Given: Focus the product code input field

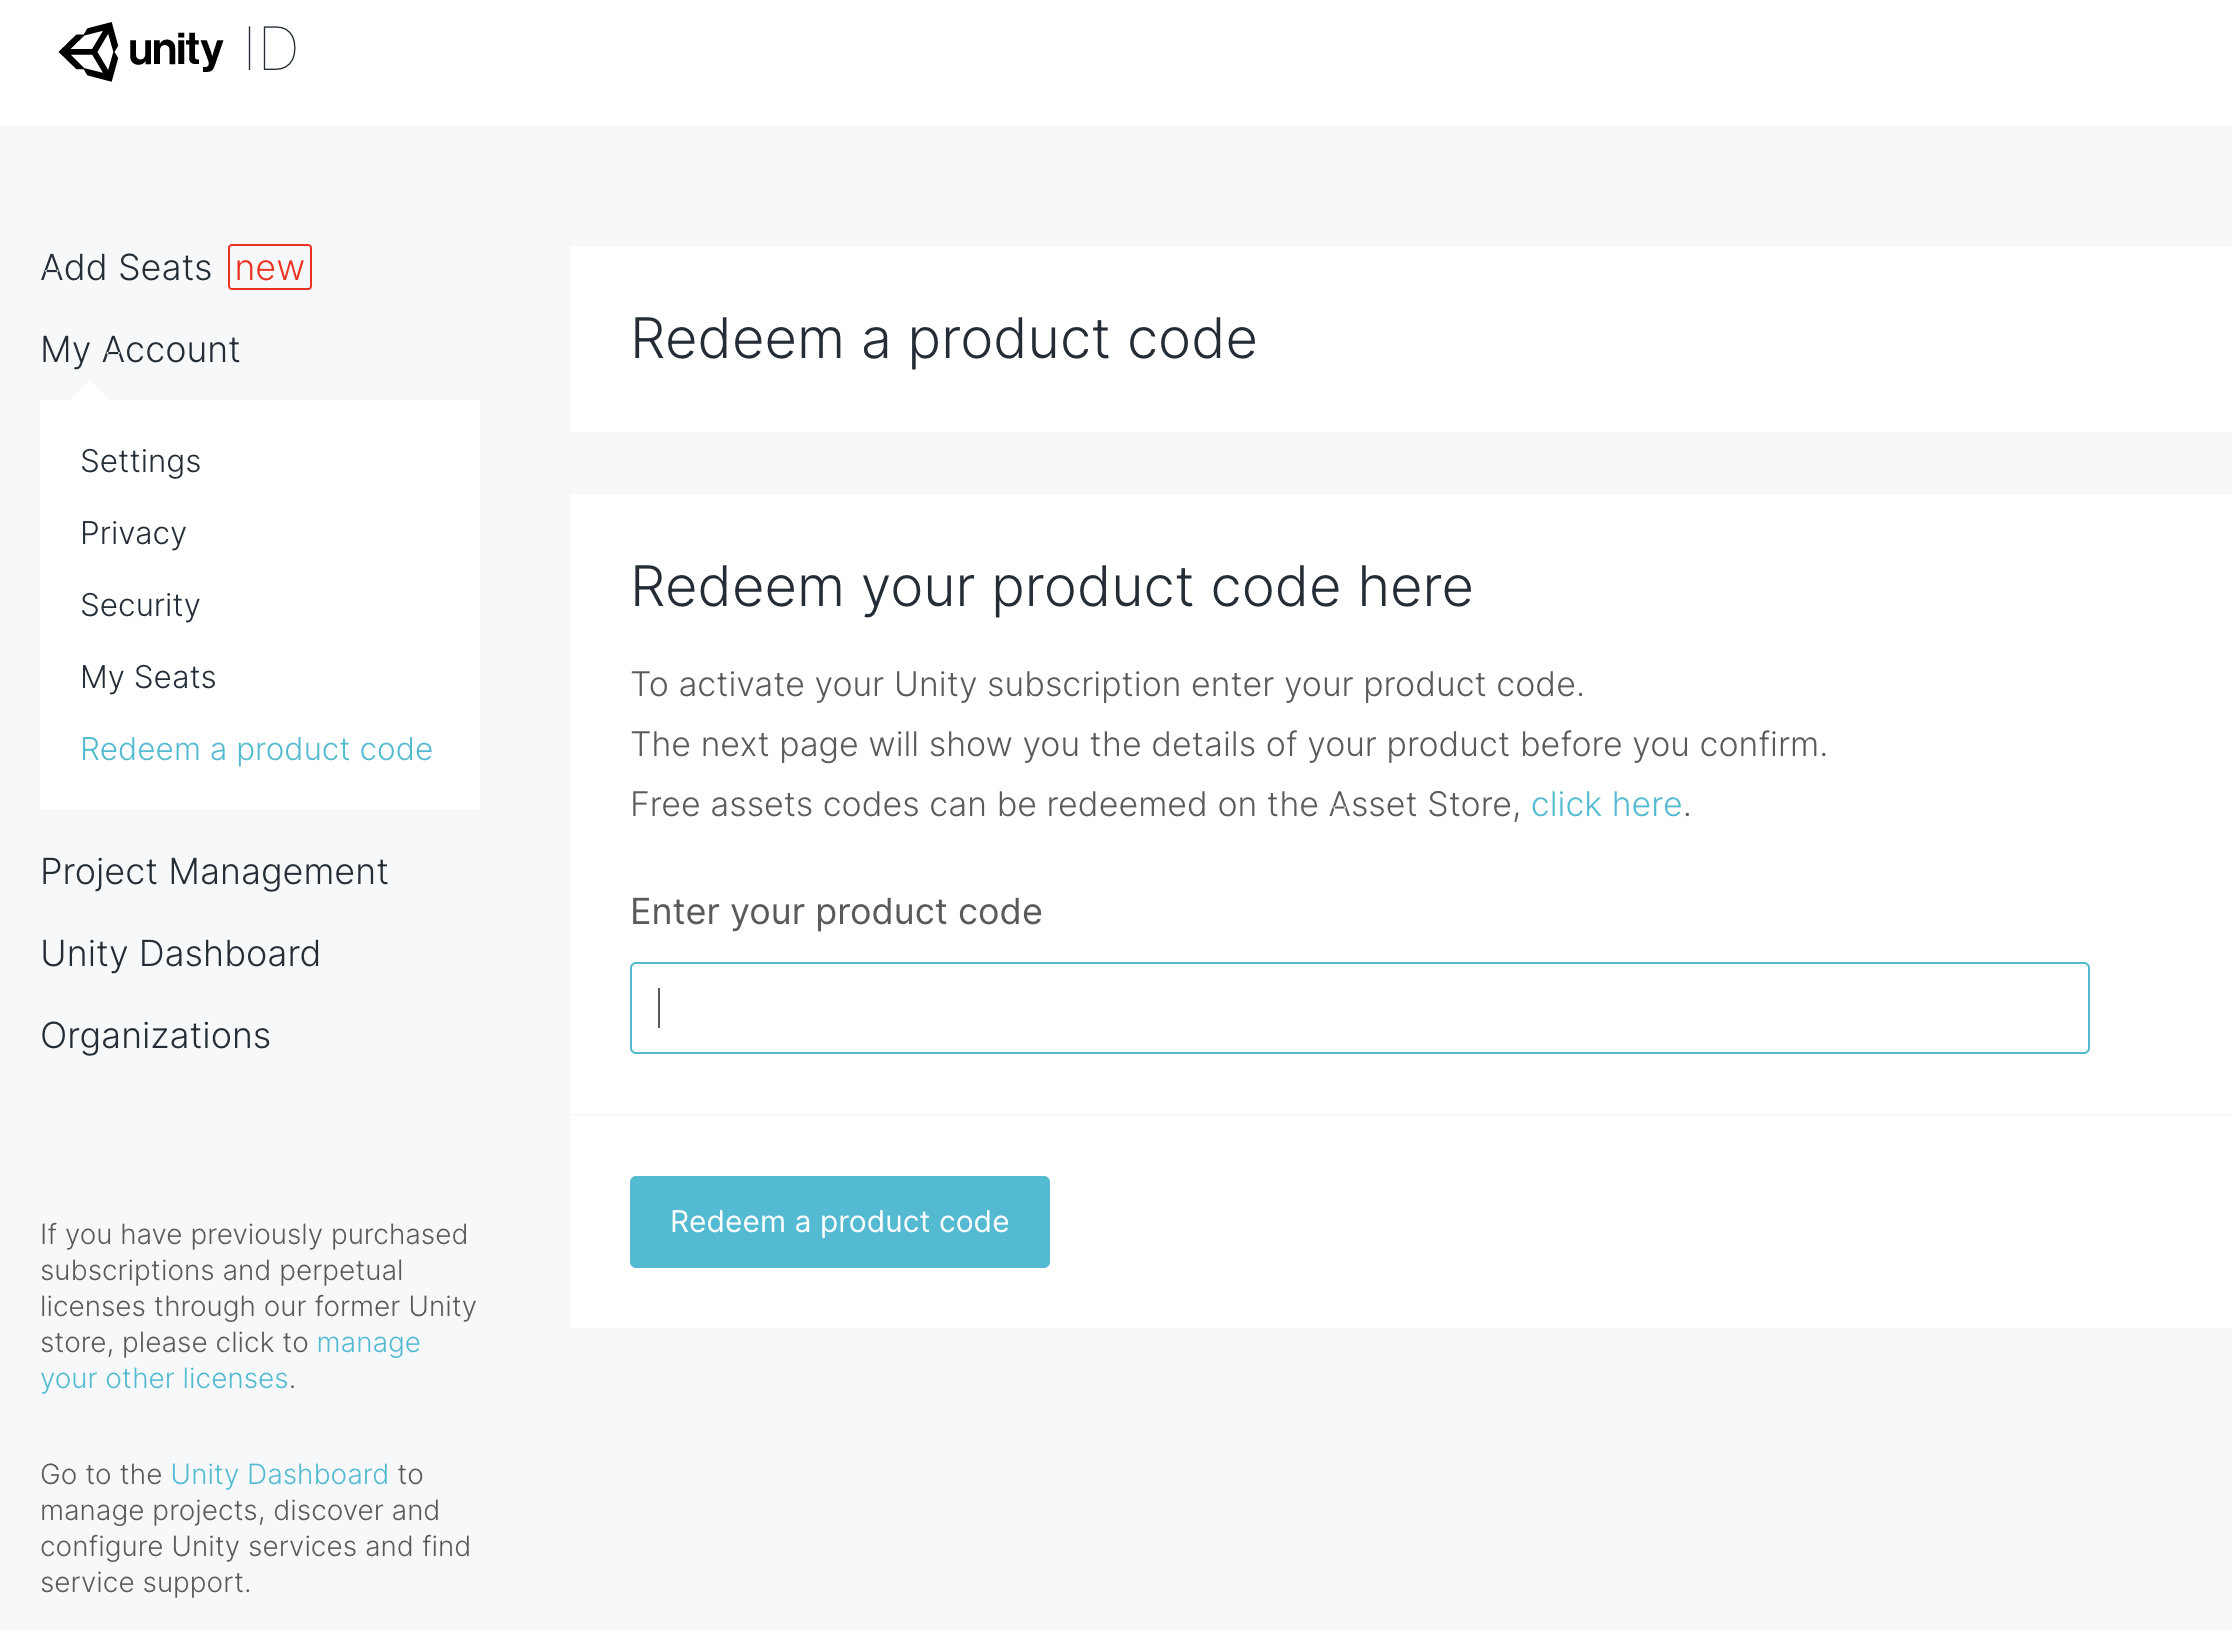Looking at the screenshot, I should pos(1359,1008).
